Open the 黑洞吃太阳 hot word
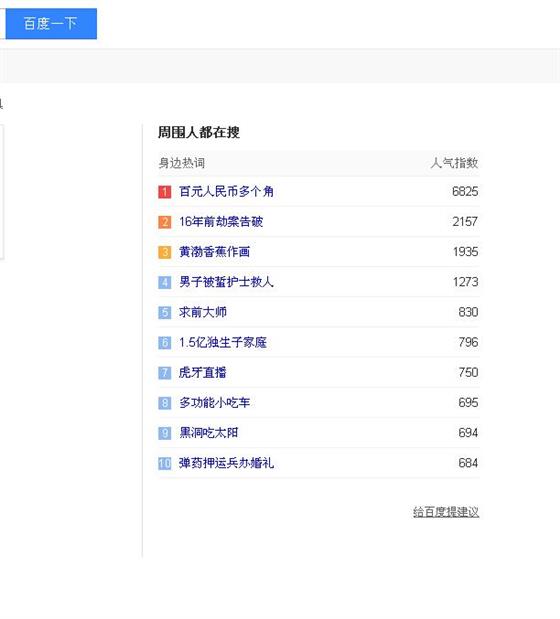 coord(208,433)
